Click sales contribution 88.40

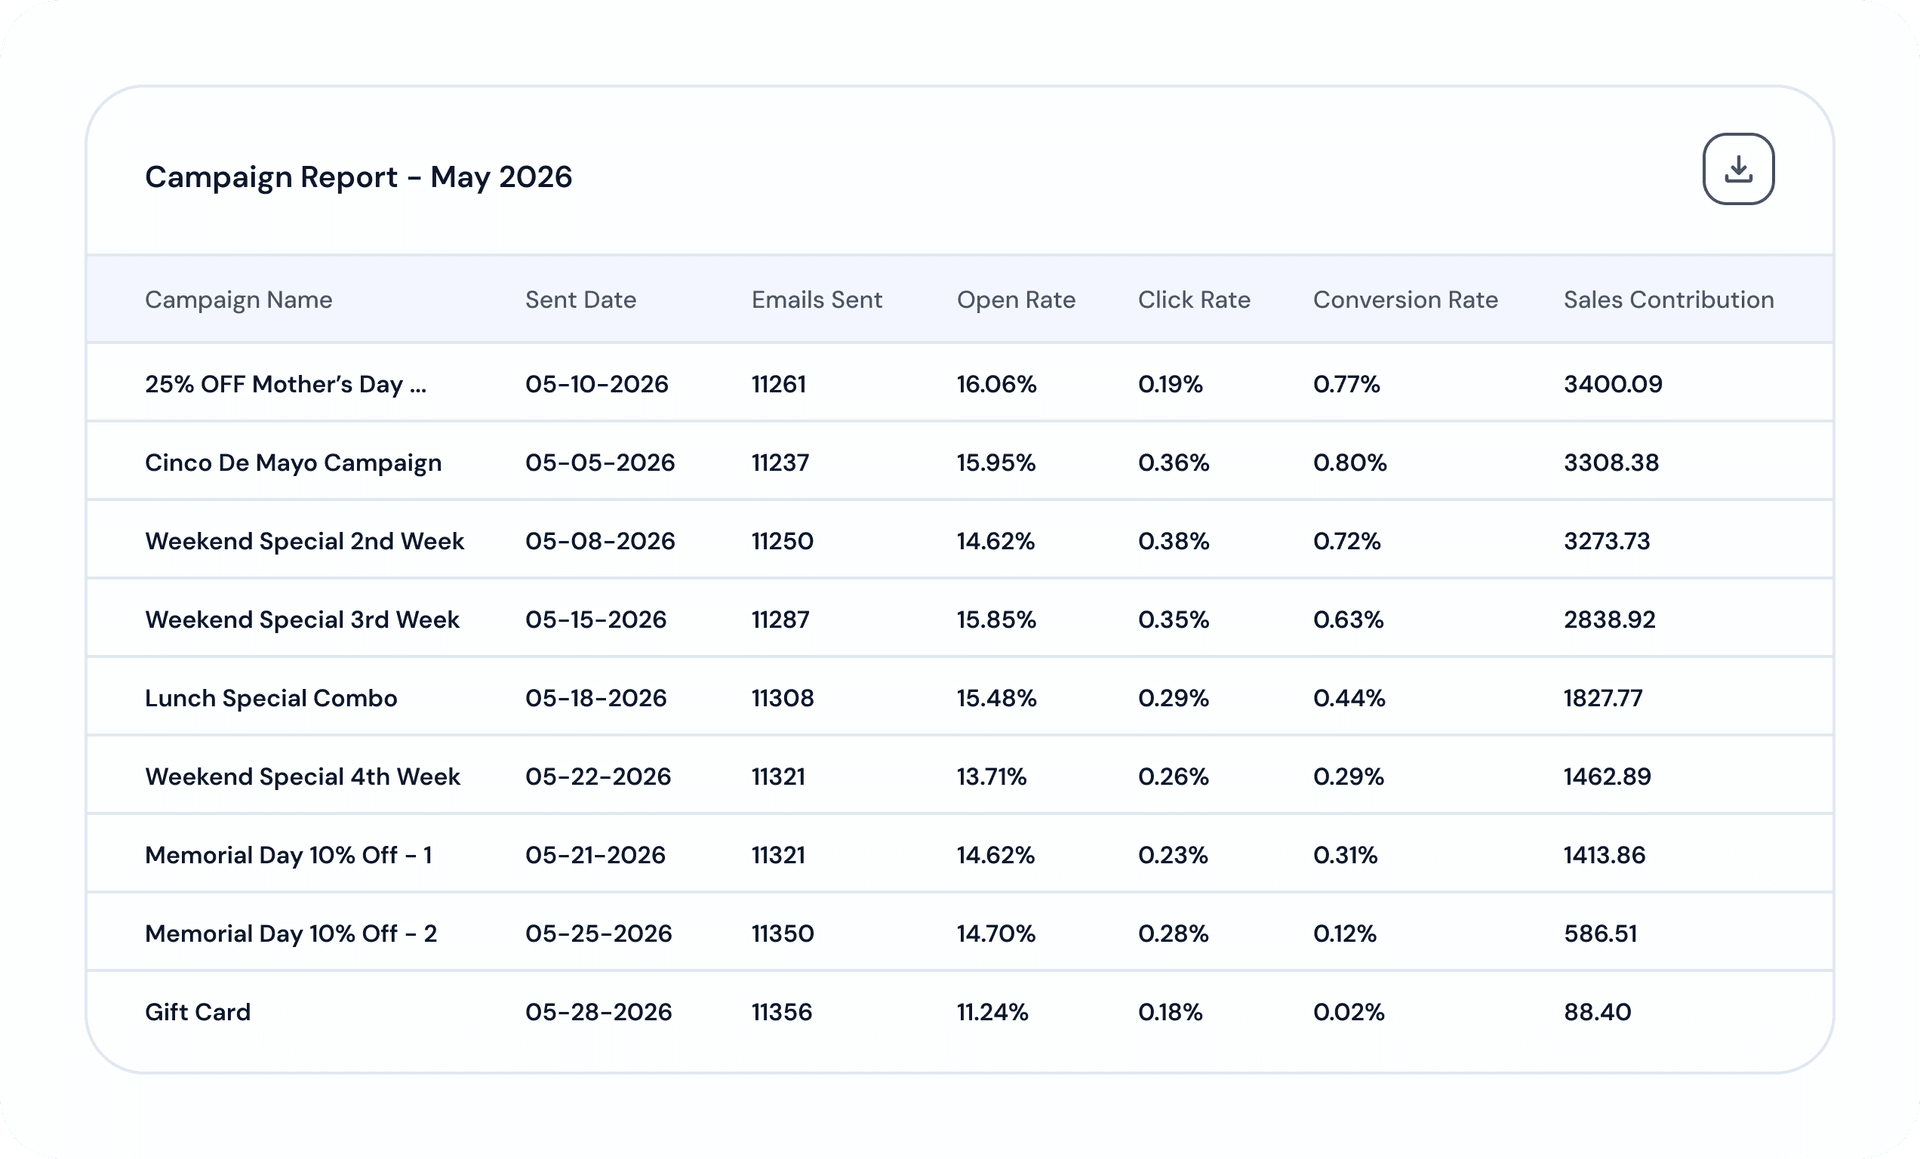tap(1598, 1012)
